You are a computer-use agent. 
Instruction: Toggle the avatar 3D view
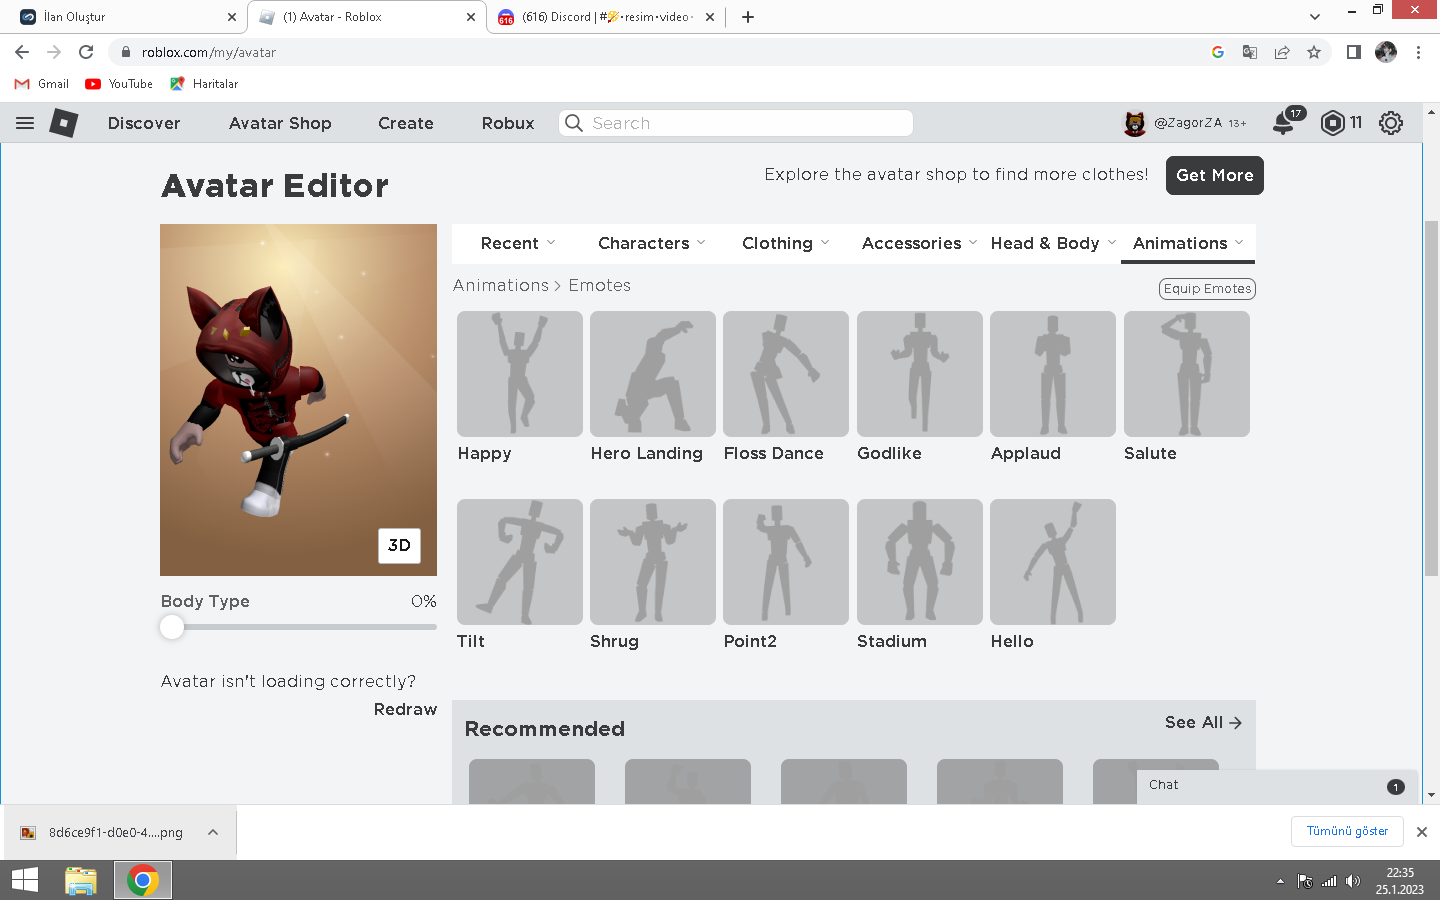tap(399, 545)
